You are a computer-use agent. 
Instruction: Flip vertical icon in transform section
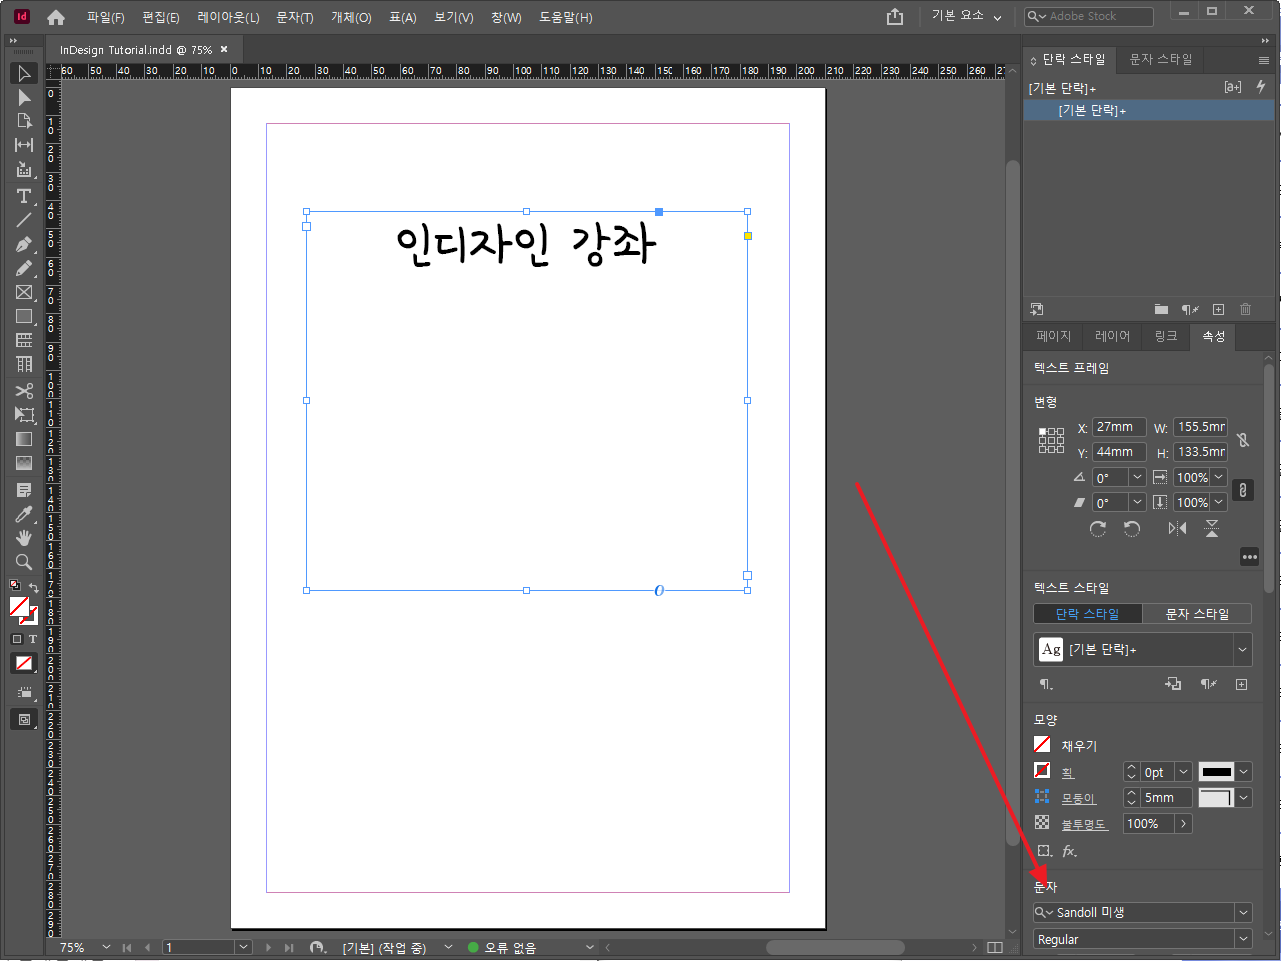1212,529
